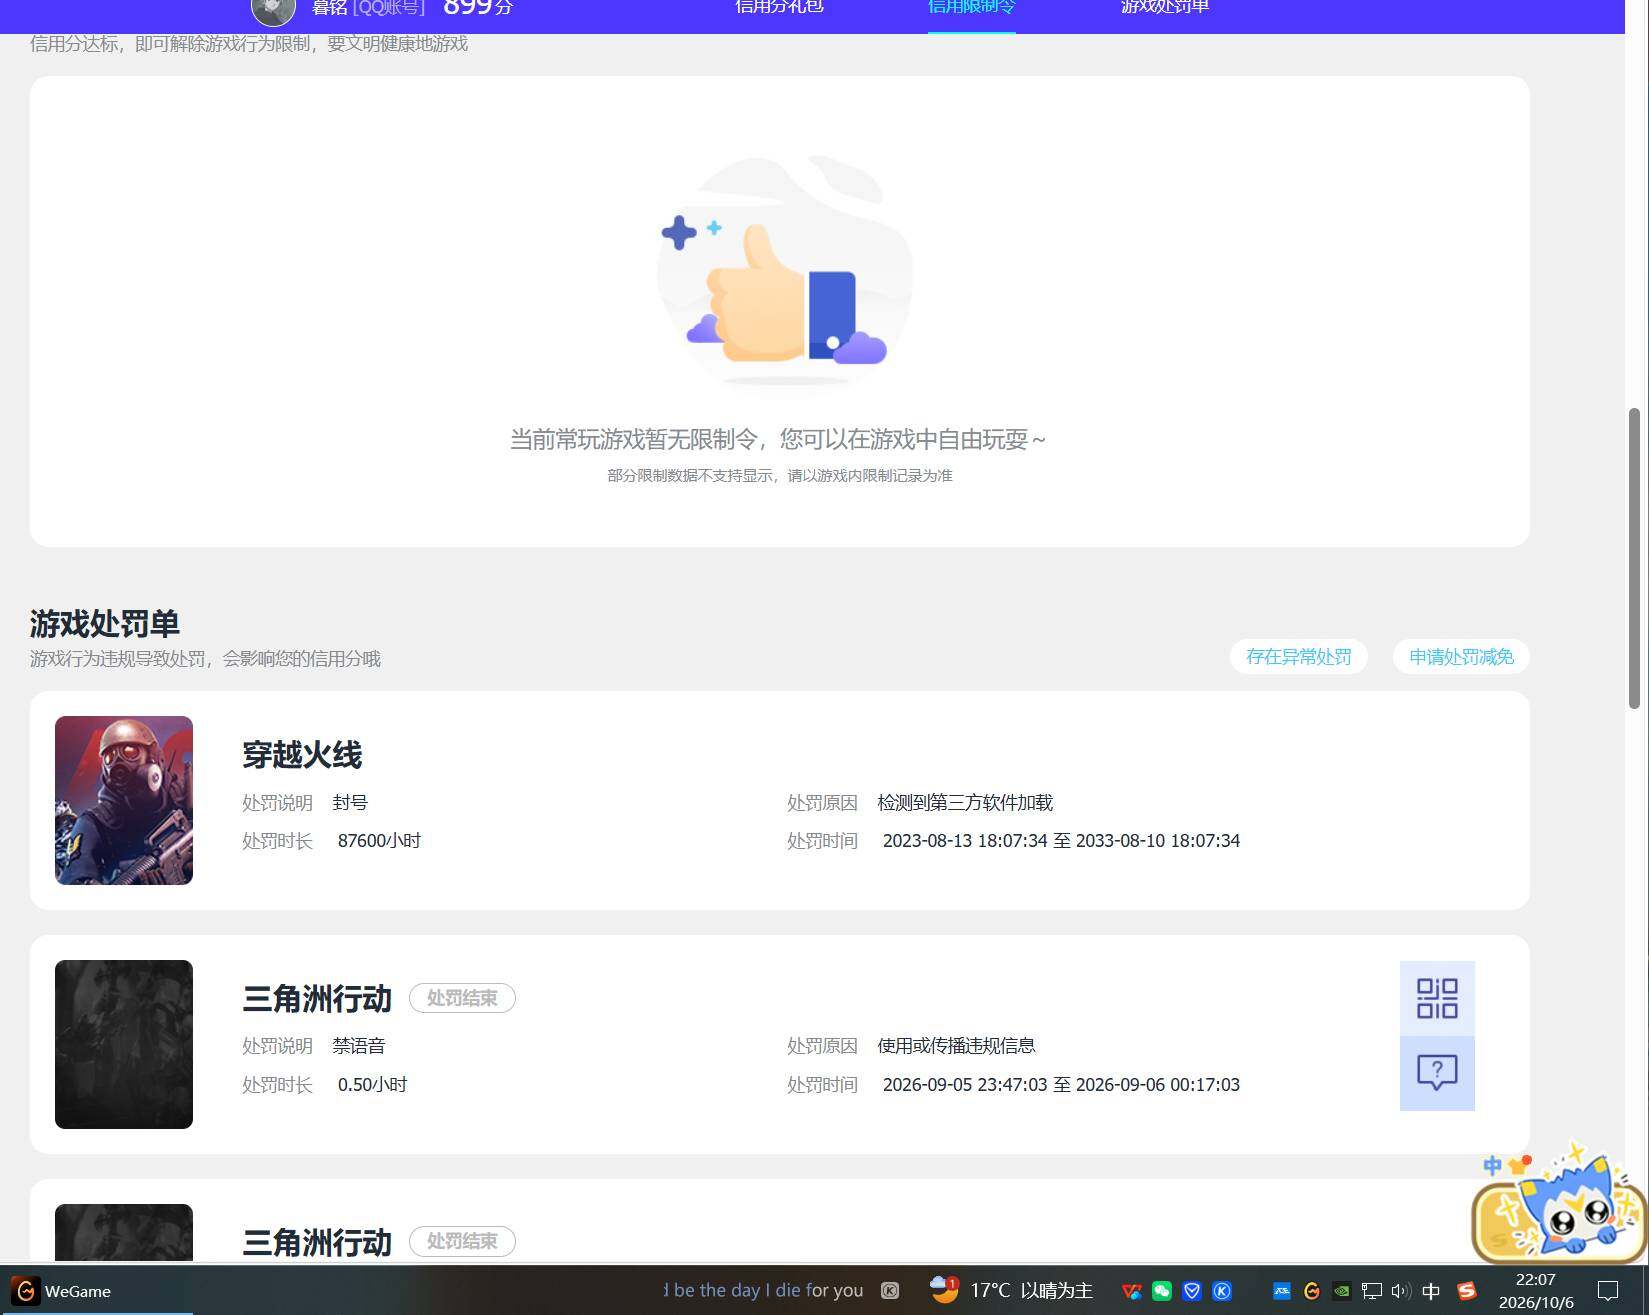This screenshot has height=1315, width=1649.
Task: Click the page vertical scrollbar thumb
Action: (x=1634, y=558)
